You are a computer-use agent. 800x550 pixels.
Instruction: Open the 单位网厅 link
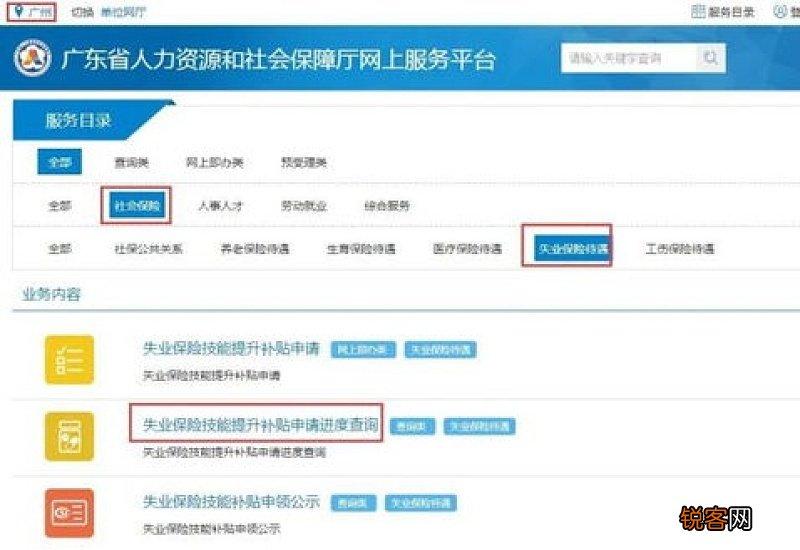[x=123, y=12]
